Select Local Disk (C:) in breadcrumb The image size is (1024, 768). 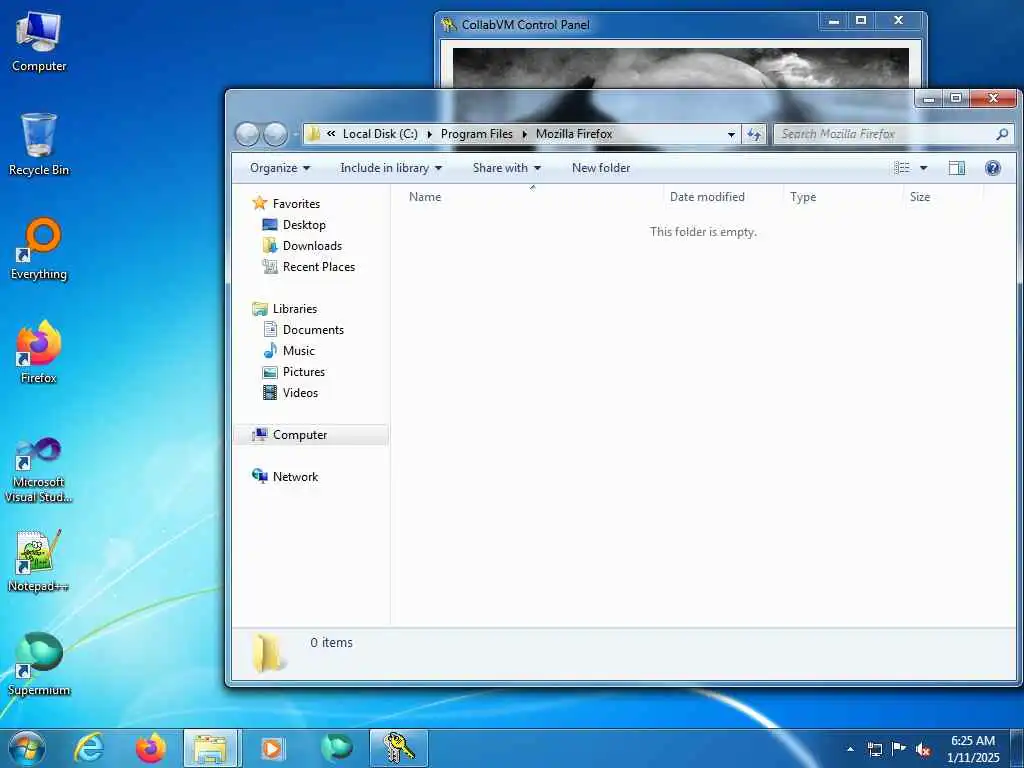[380, 134]
